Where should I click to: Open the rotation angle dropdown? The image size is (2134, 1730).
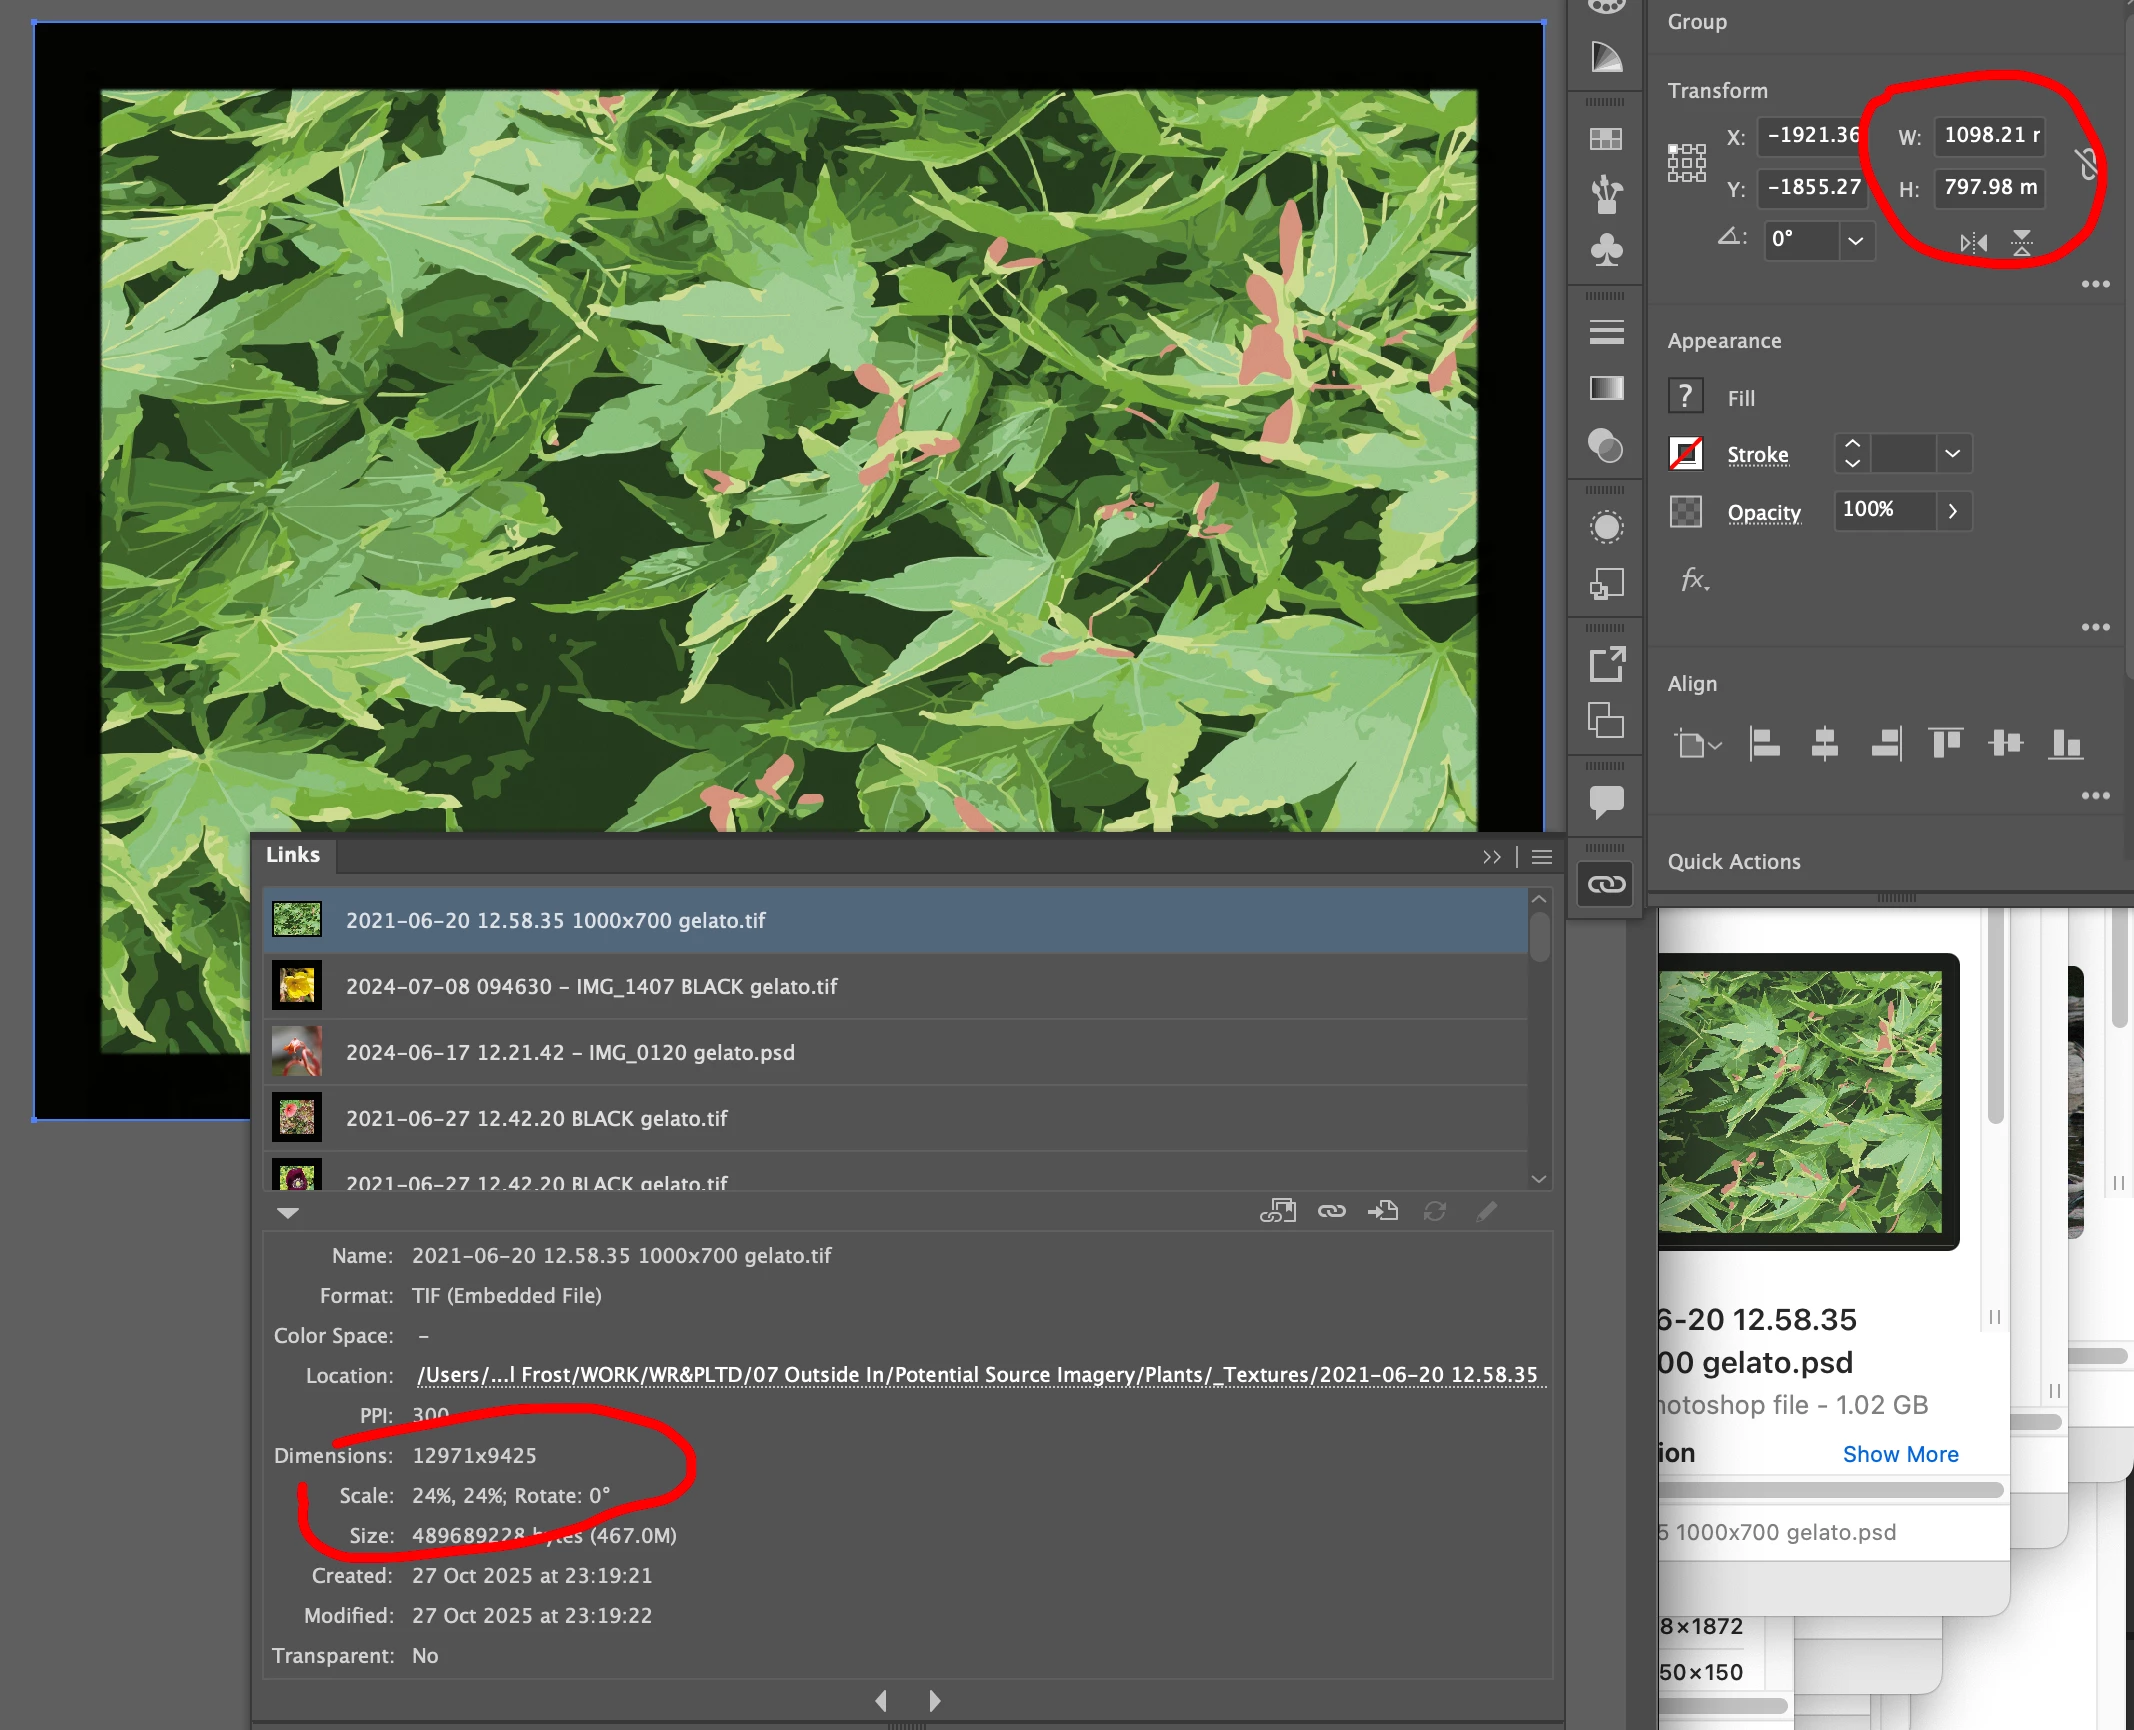tap(1856, 241)
